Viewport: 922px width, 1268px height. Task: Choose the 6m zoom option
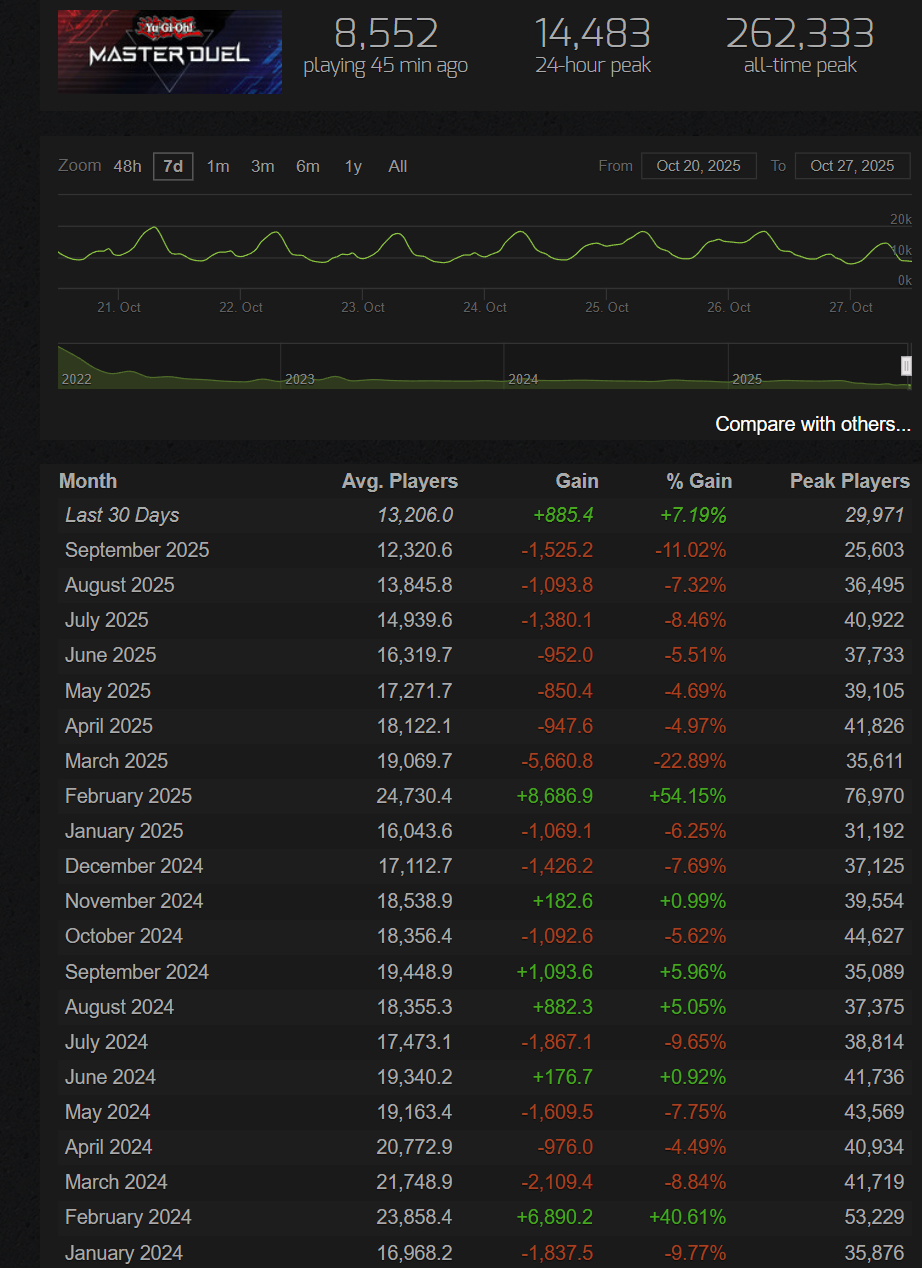point(308,166)
